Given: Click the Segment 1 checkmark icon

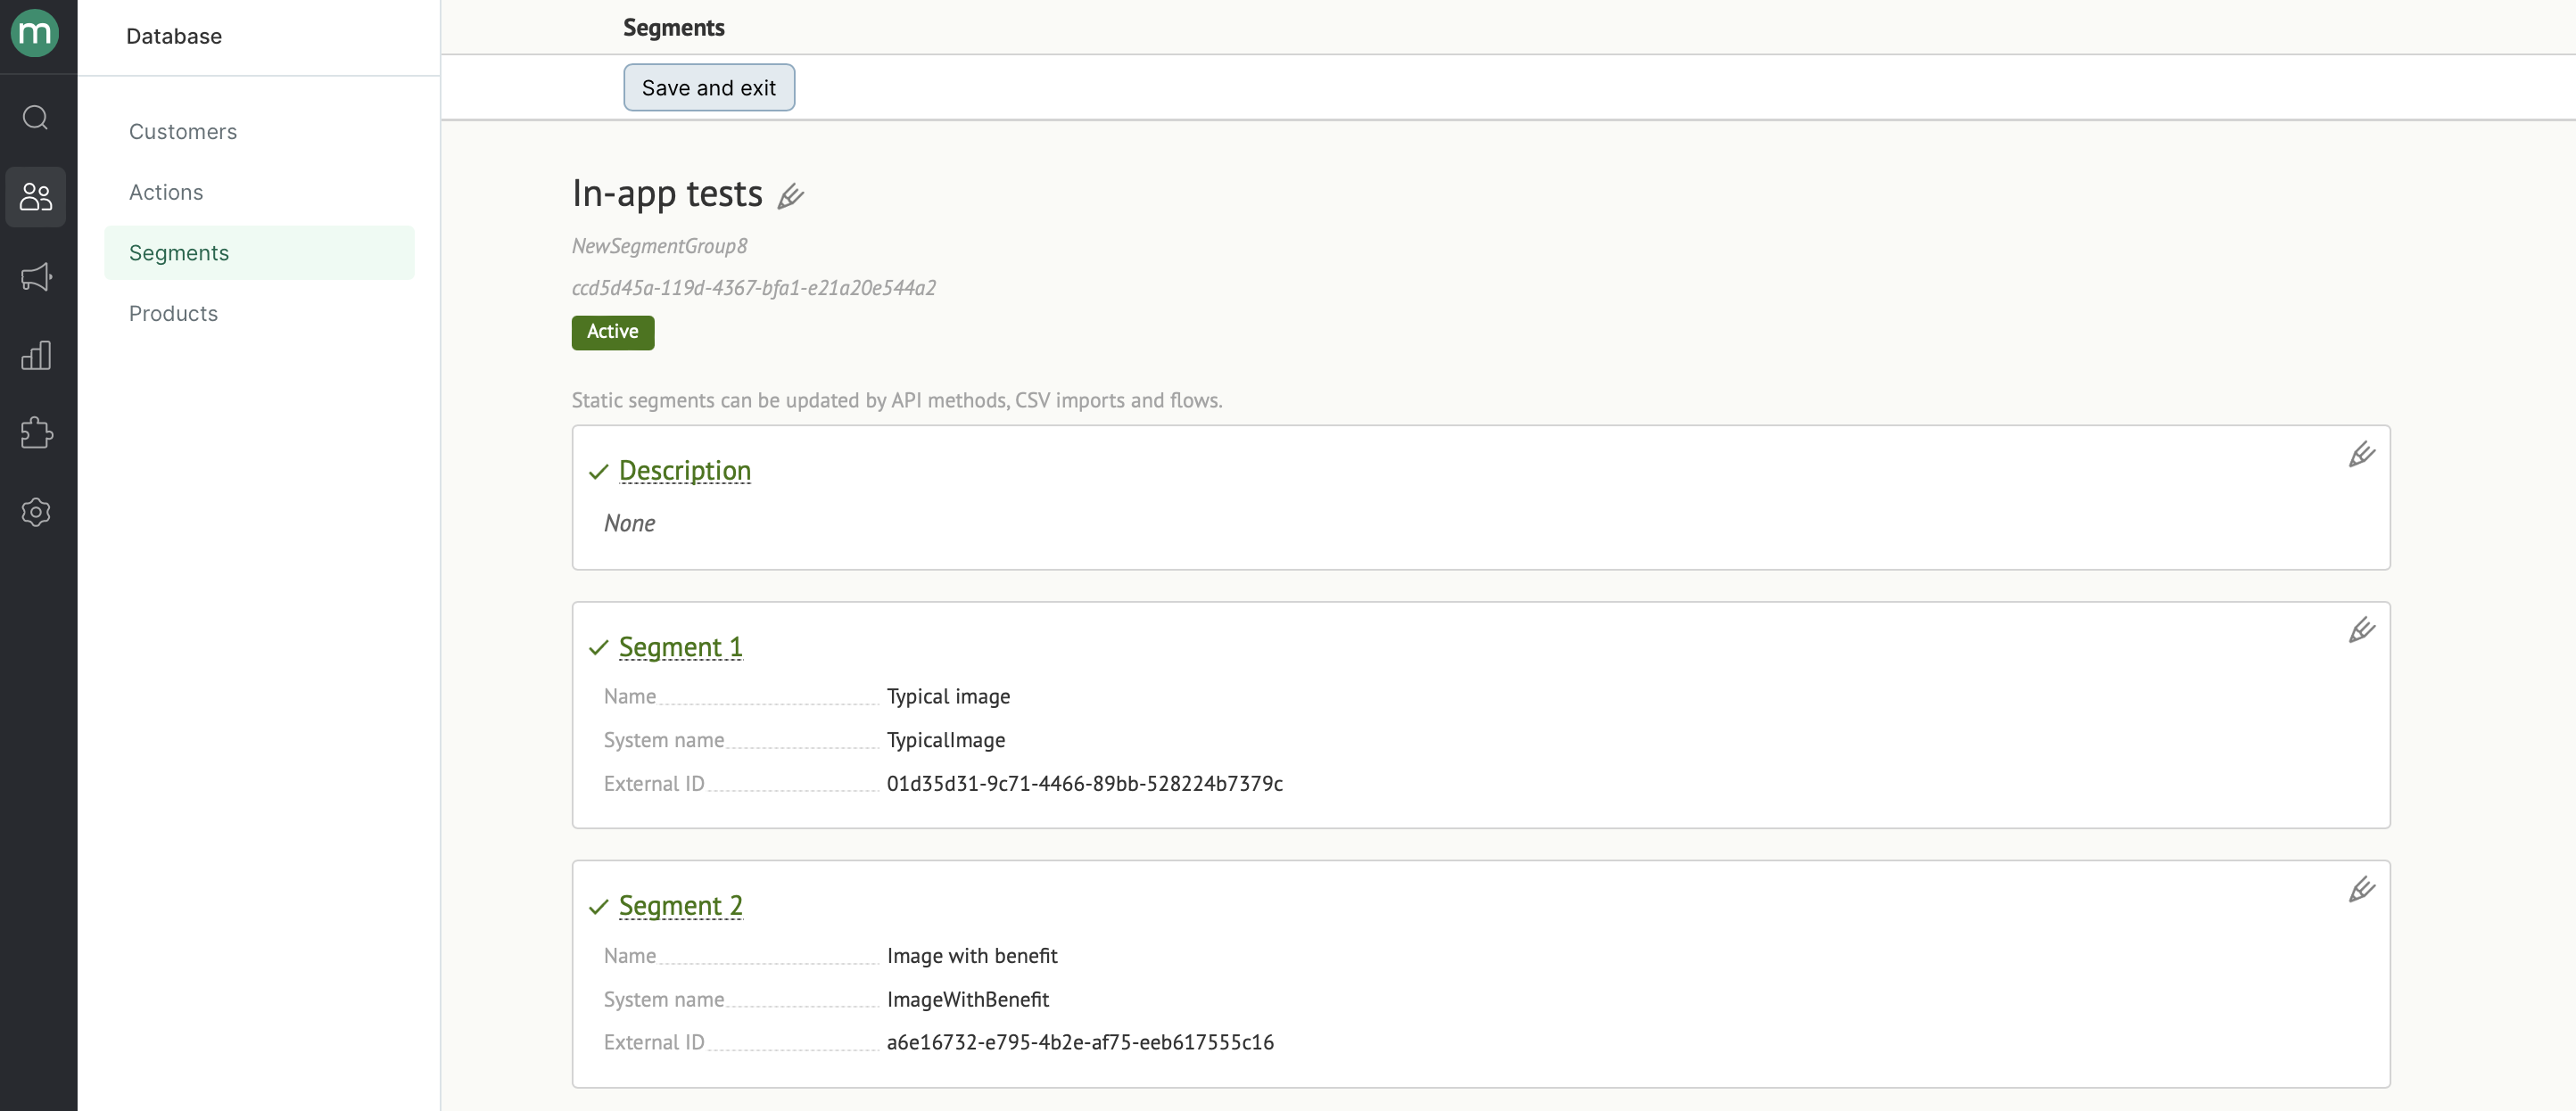Looking at the screenshot, I should (598, 648).
